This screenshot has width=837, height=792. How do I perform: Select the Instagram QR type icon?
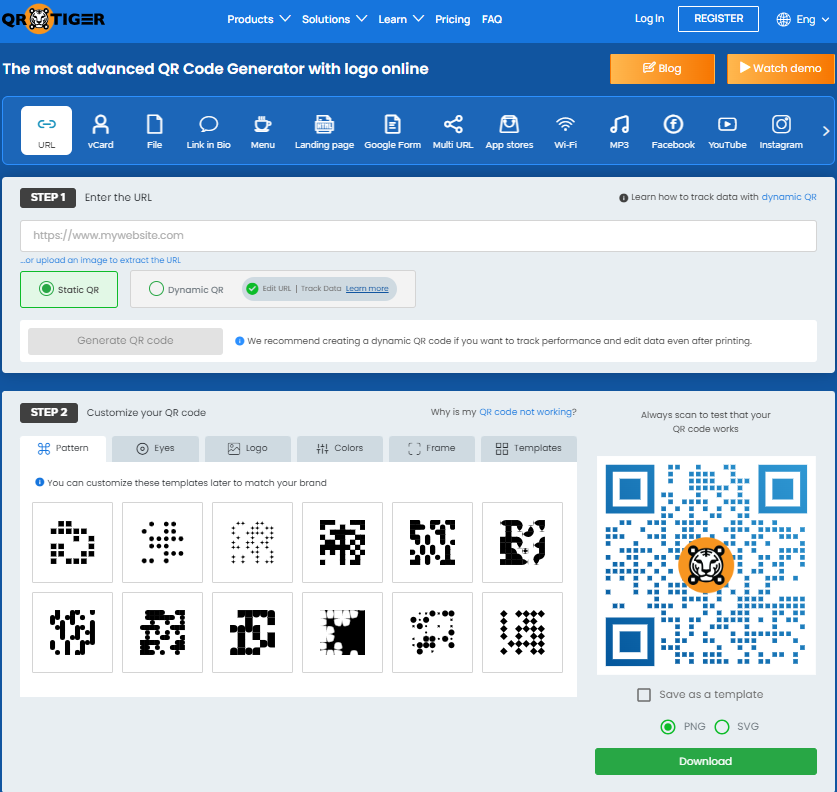pos(781,125)
